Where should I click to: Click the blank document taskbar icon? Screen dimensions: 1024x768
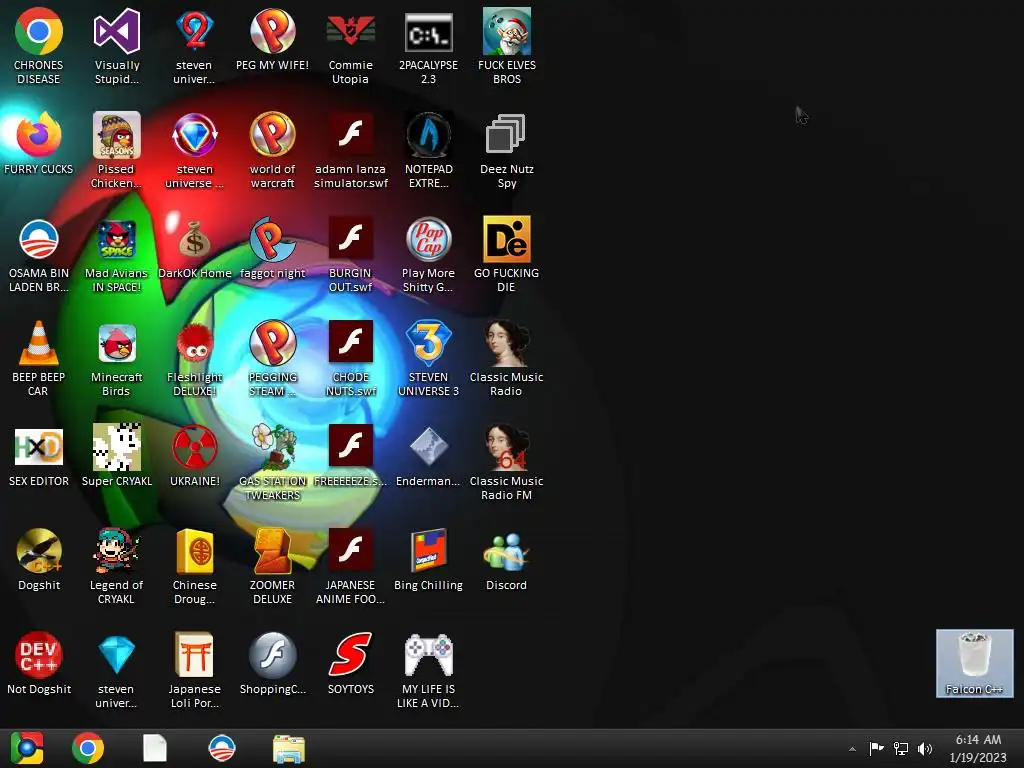click(x=155, y=748)
